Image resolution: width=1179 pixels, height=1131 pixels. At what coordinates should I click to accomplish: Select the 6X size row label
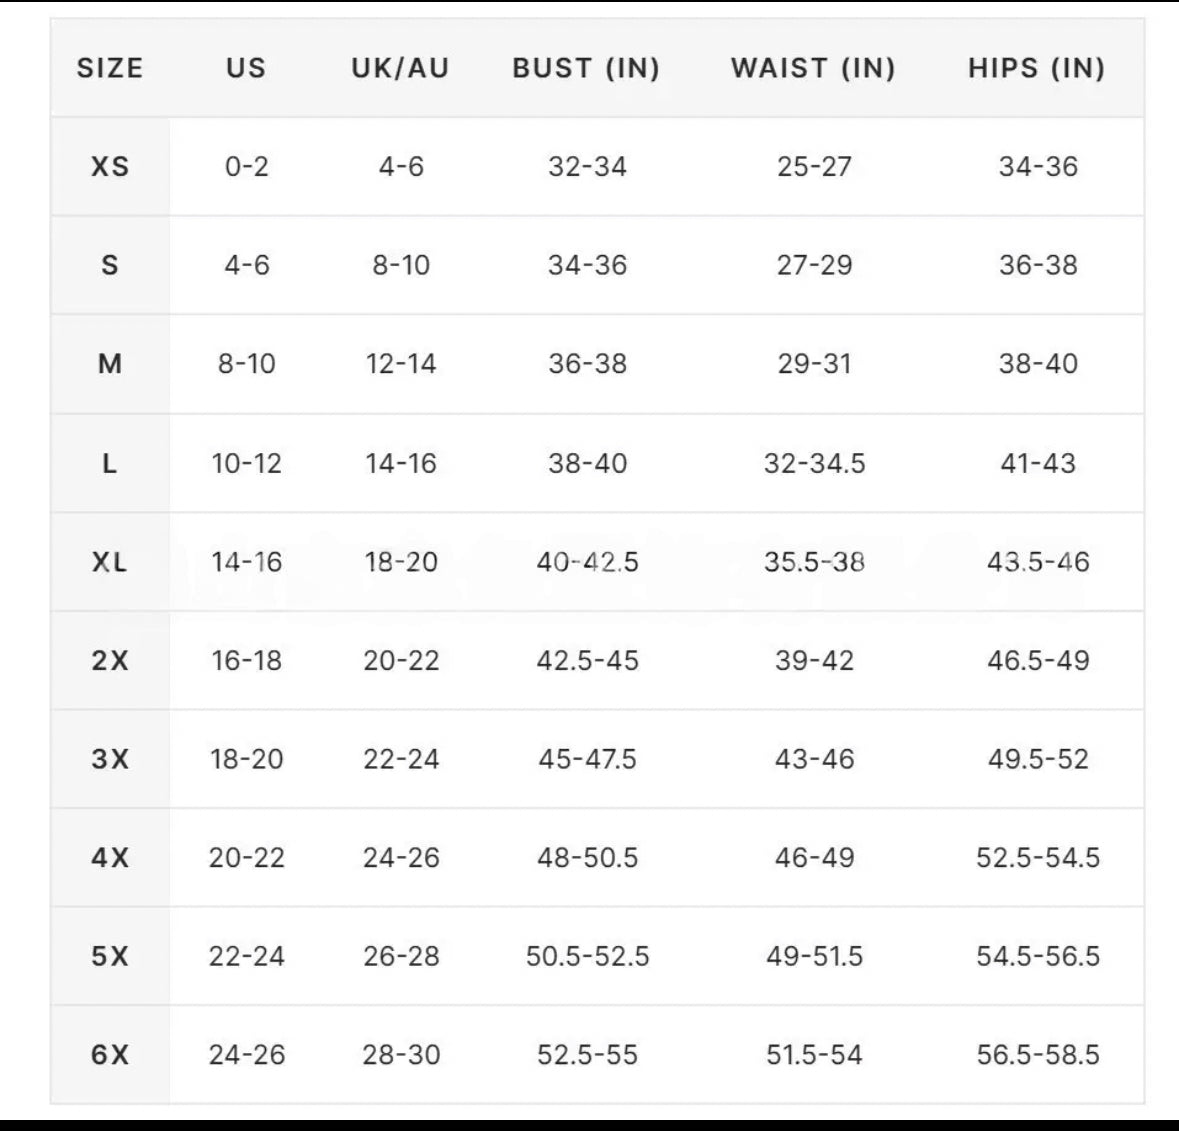click(110, 1055)
